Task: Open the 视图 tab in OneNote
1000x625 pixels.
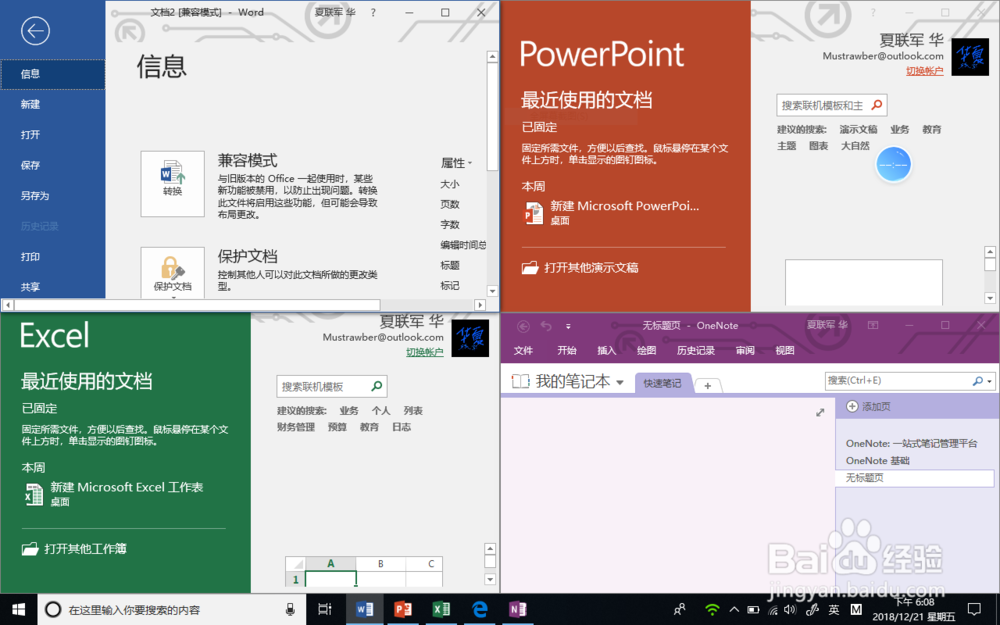Action: click(x=784, y=351)
